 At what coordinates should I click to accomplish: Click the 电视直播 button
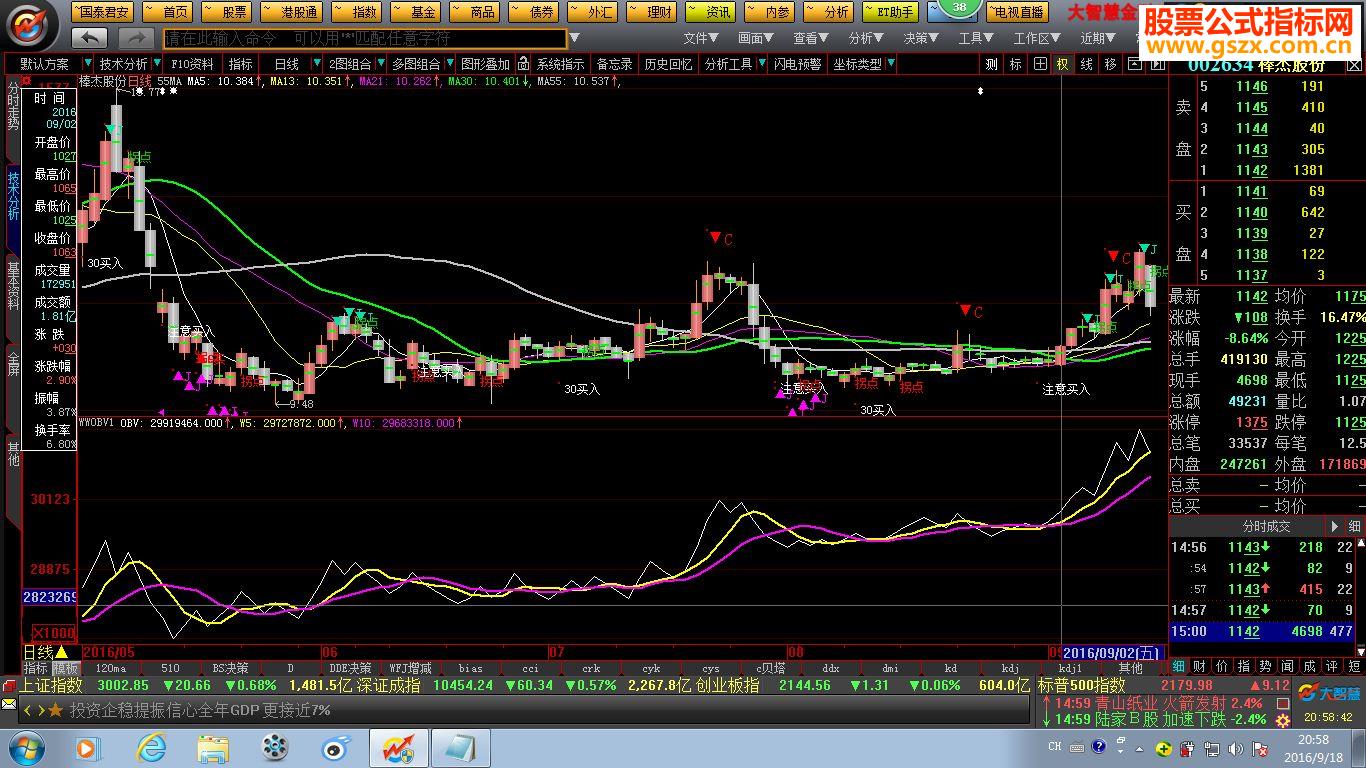click(1016, 12)
